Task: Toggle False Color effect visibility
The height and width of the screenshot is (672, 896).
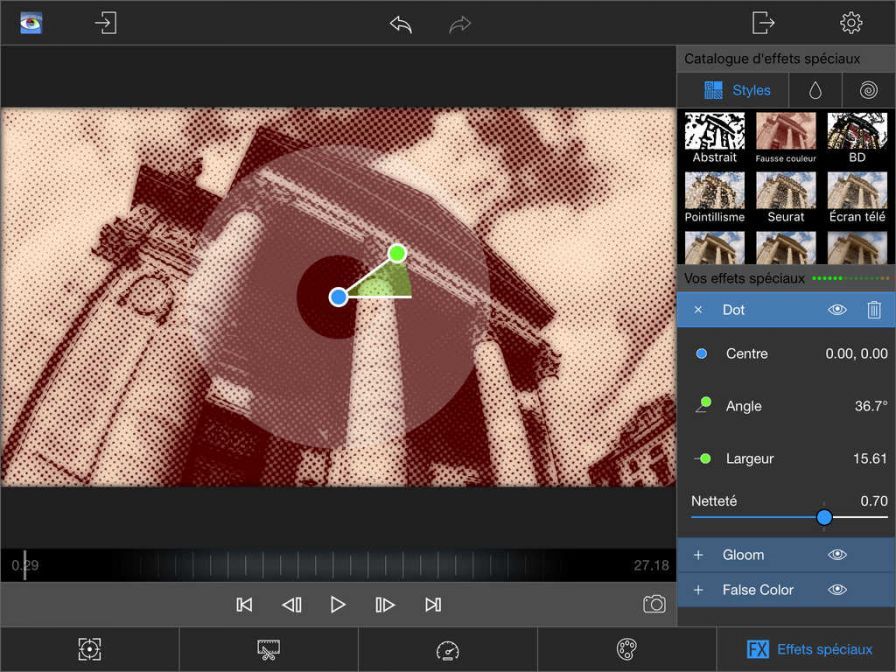Action: 837,590
